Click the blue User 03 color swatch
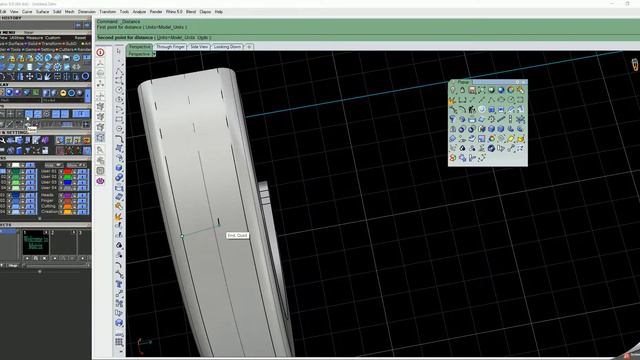640x360 pixels. click(x=68, y=182)
